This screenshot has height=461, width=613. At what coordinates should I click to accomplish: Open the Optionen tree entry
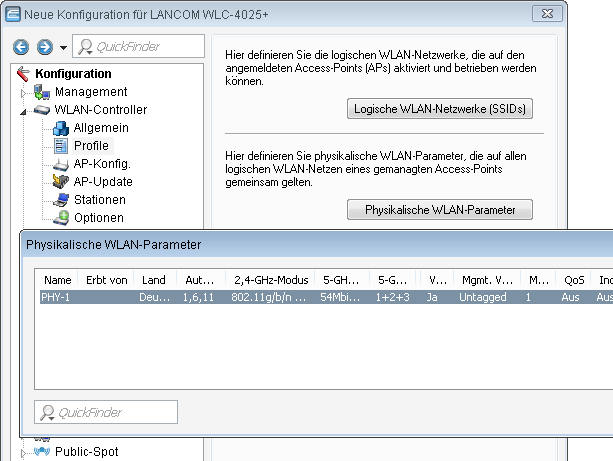(x=98, y=218)
